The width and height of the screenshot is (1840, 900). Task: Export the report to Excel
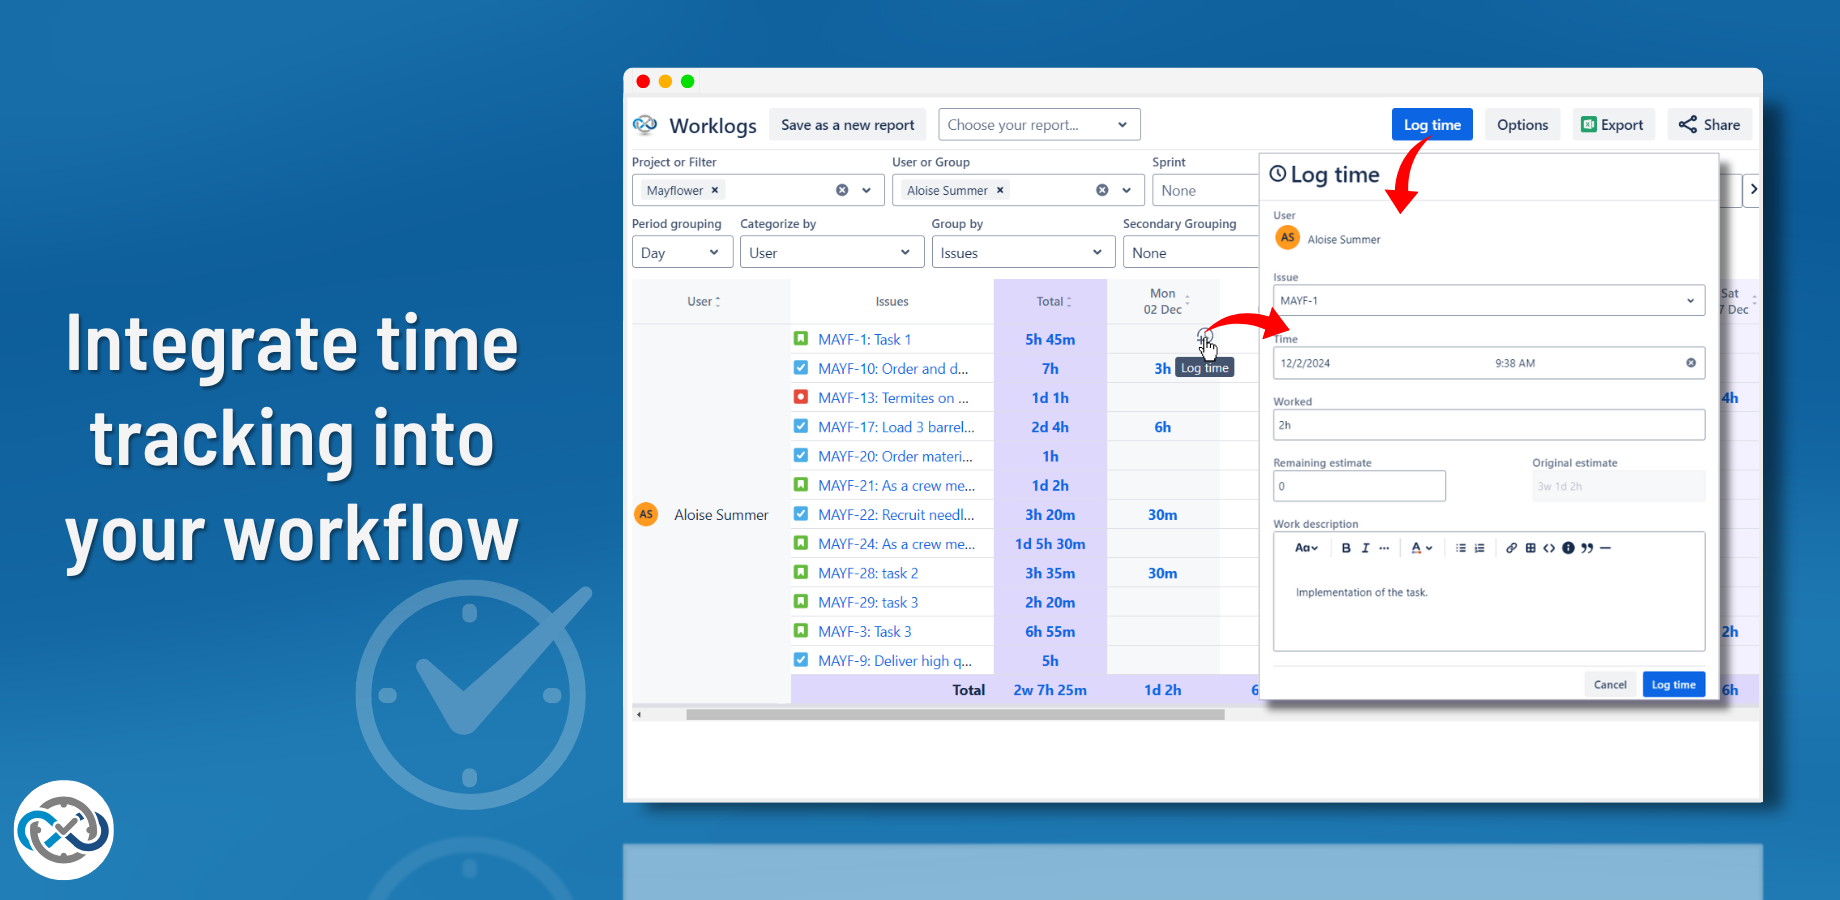1612,125
